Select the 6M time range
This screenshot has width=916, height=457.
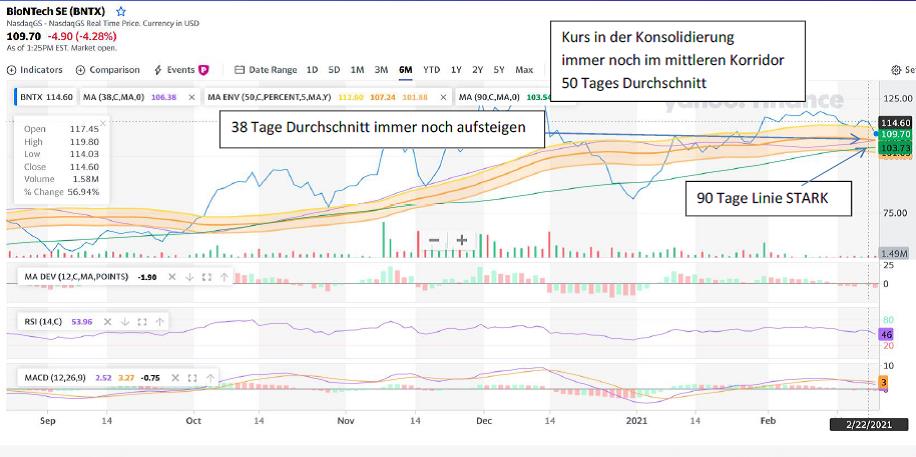pos(405,70)
